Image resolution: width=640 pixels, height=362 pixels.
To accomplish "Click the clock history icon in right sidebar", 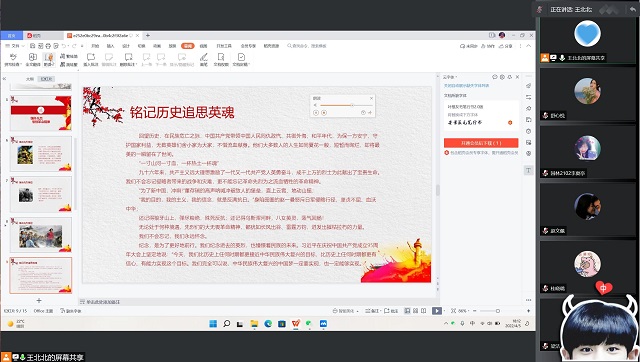I will [529, 131].
